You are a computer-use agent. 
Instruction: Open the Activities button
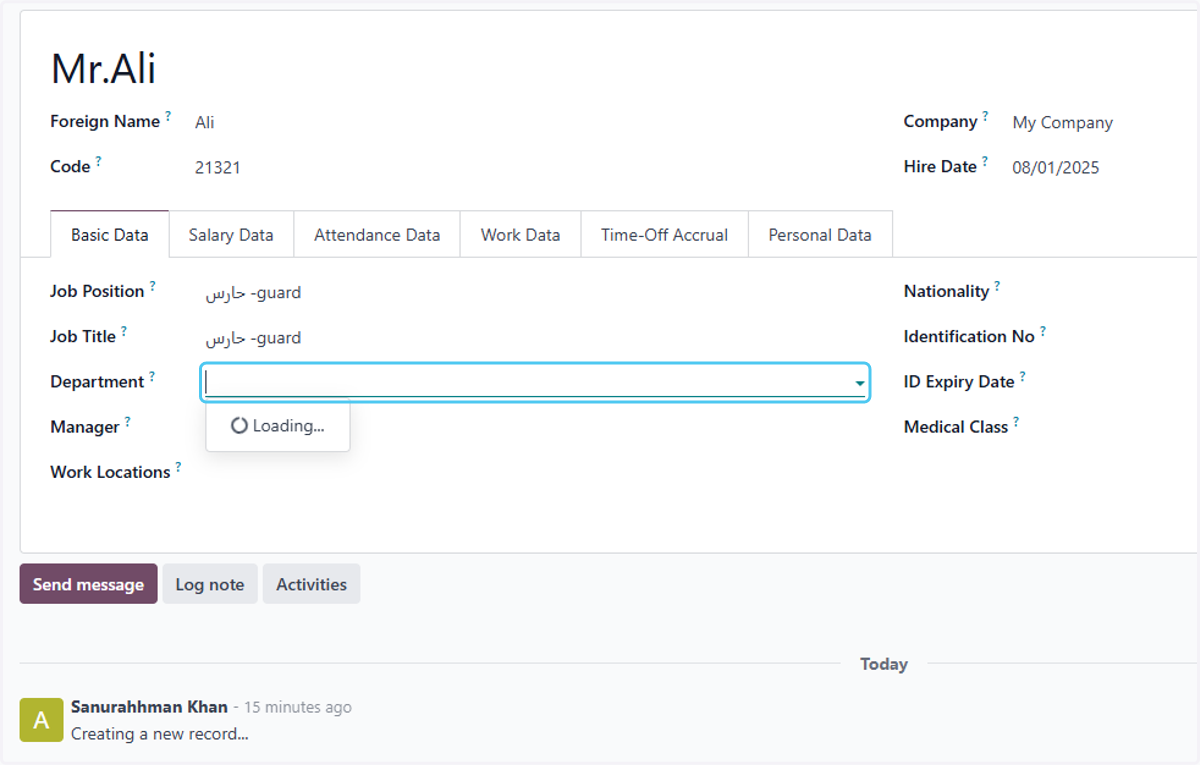311,584
